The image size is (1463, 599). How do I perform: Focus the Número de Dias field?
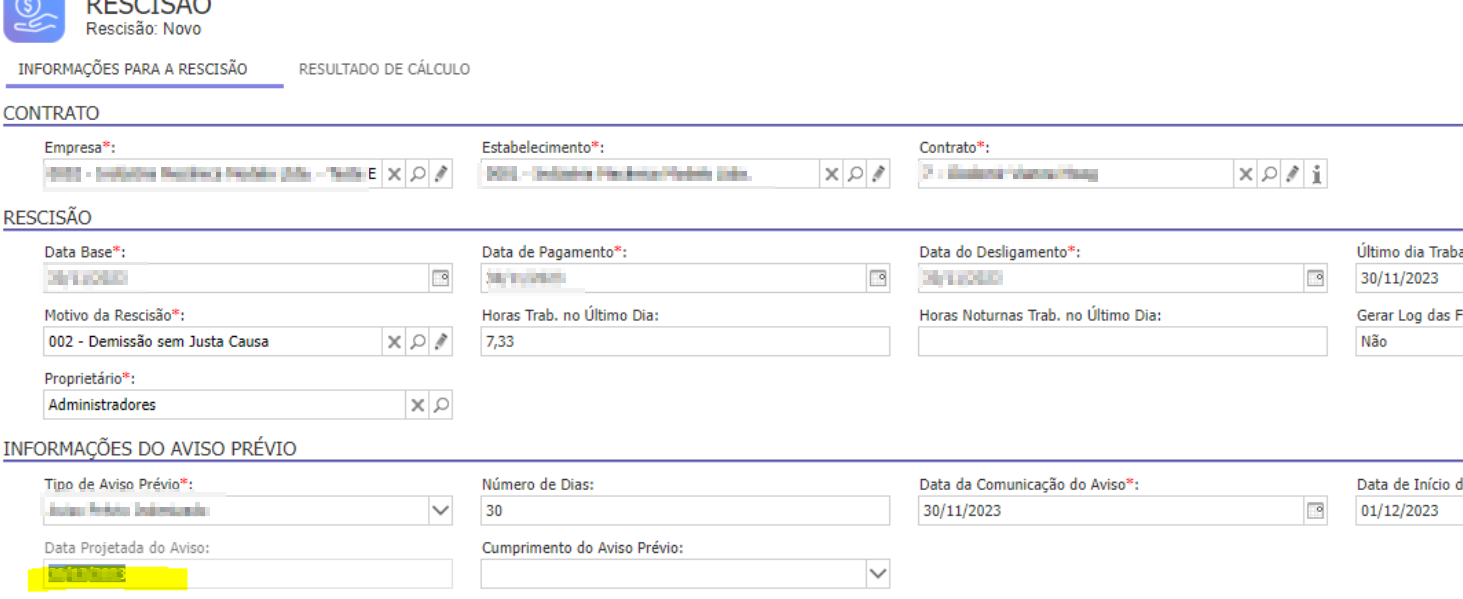[684, 511]
